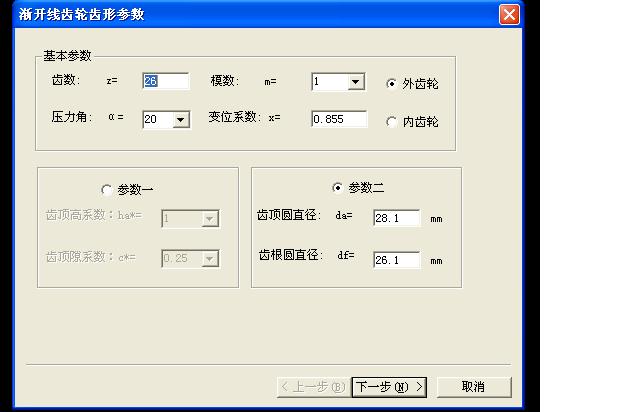The height and width of the screenshot is (412, 640).
Task: Click the 上一步(B) back button
Action: pyautogui.click(x=313, y=386)
